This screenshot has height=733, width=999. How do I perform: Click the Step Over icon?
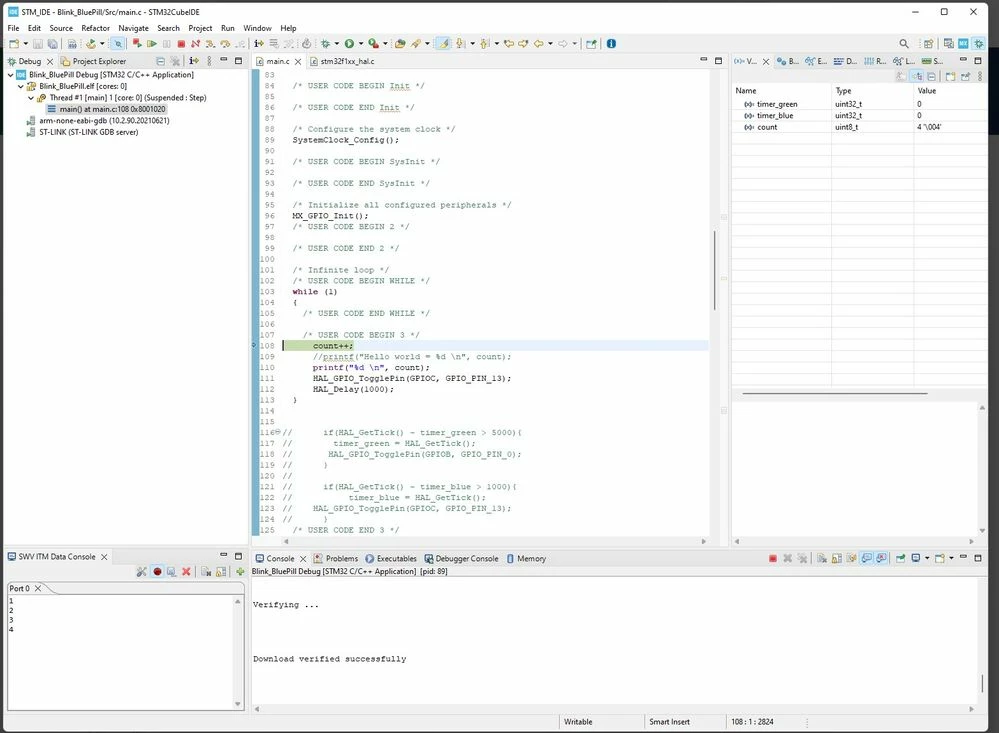pos(225,43)
